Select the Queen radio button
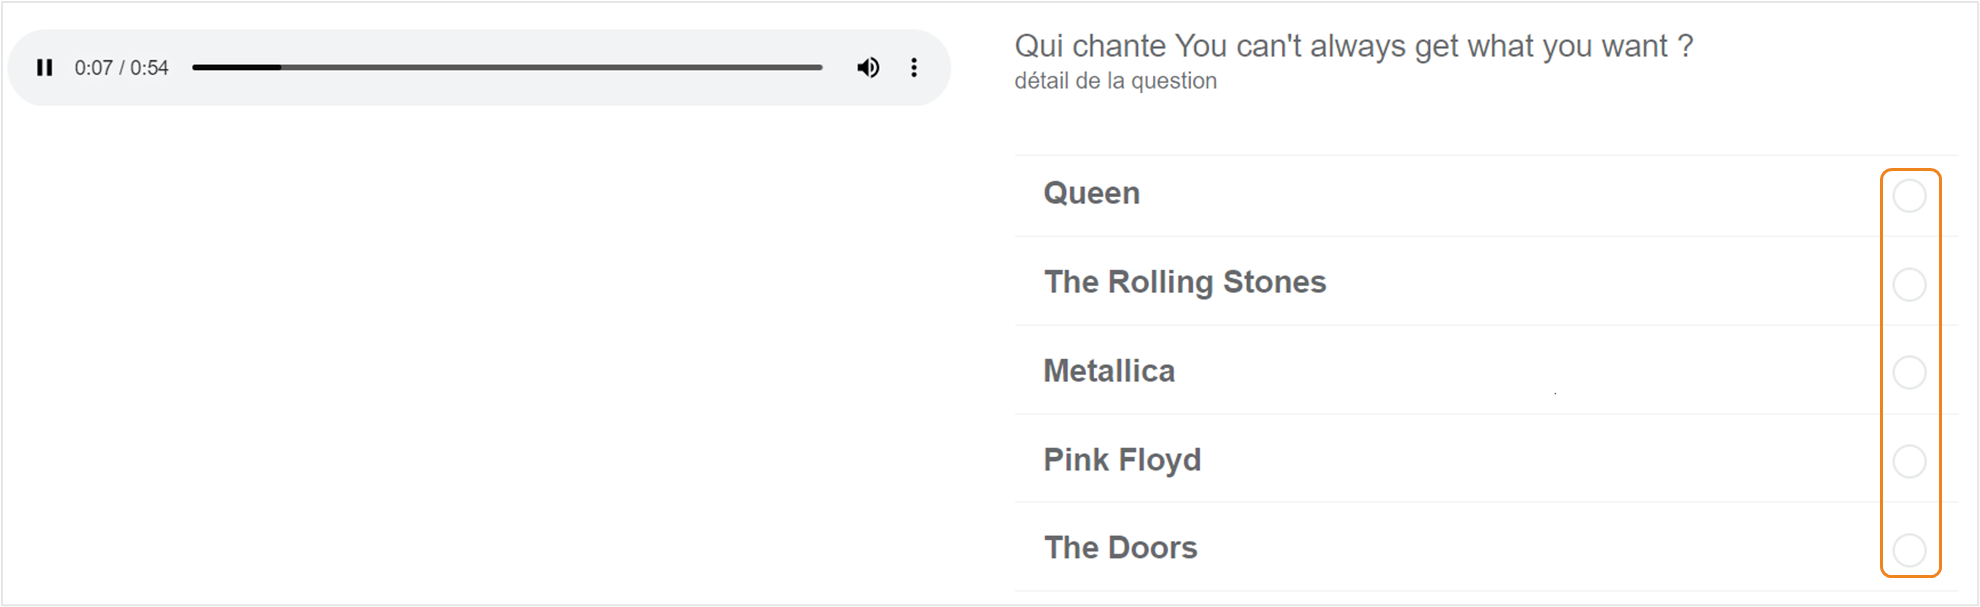 1909,196
